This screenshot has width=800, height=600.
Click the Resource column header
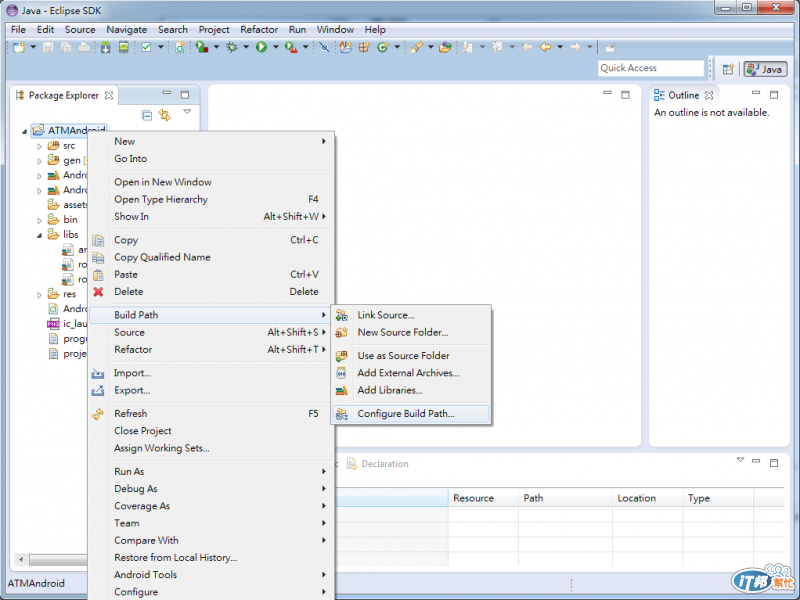point(483,498)
